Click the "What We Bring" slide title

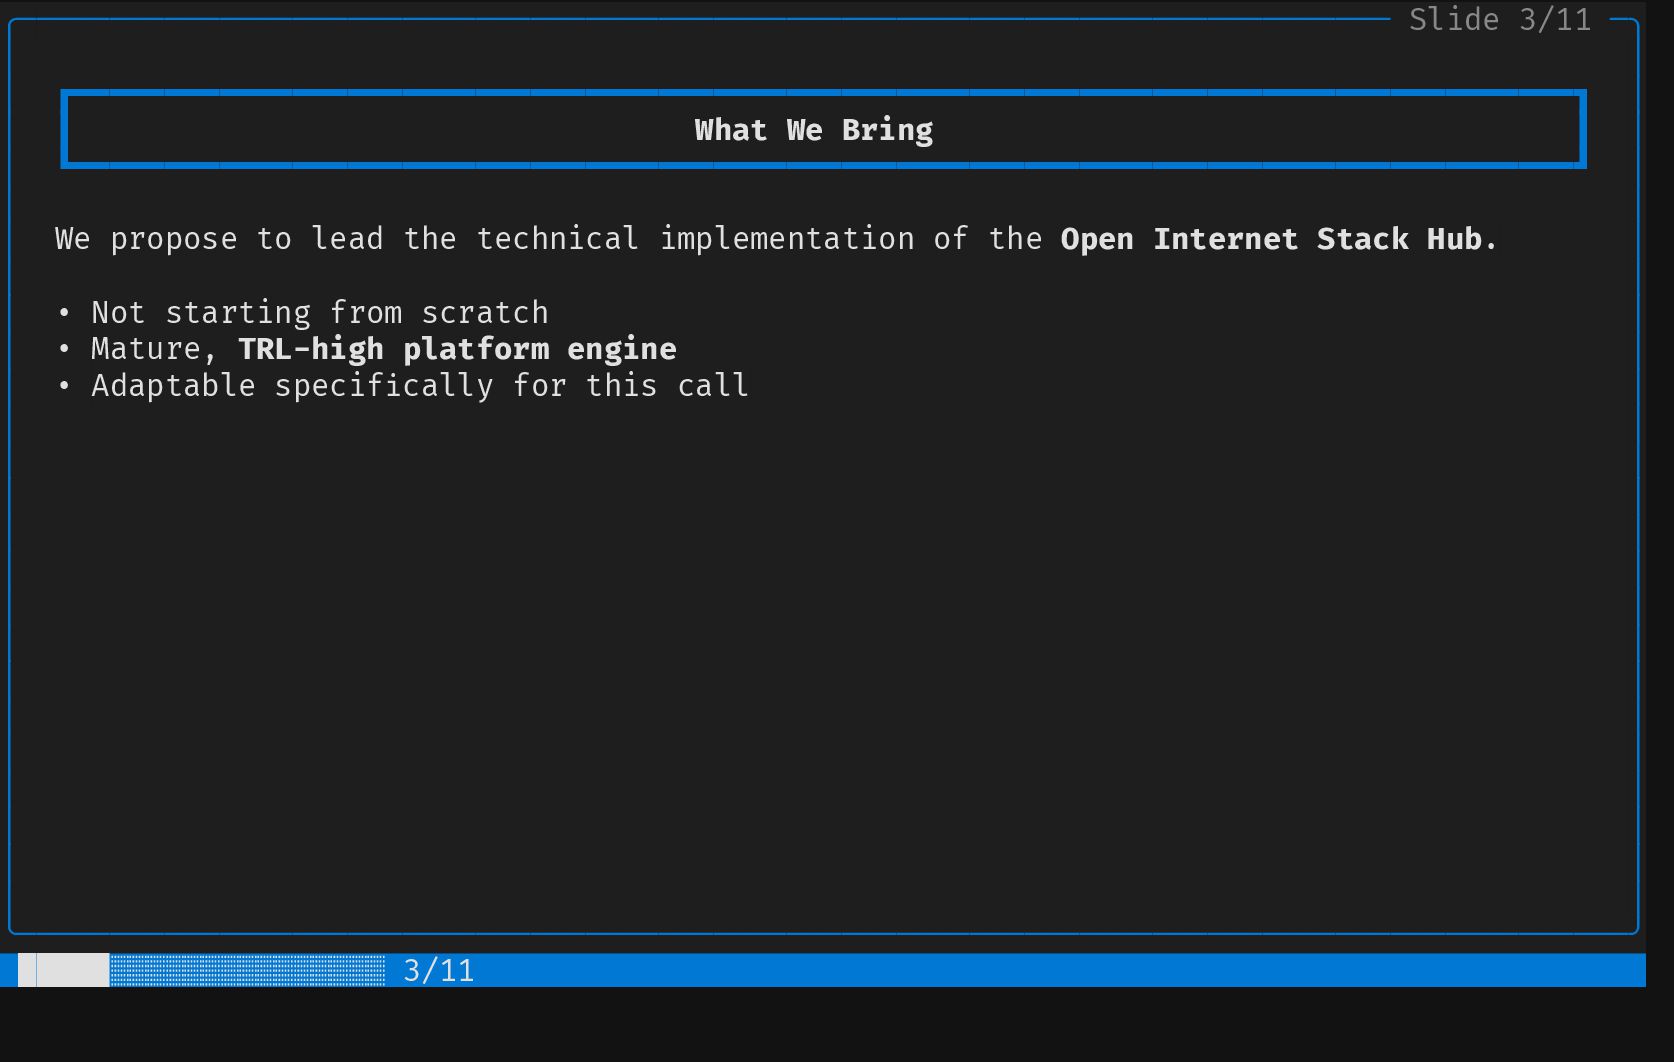pyautogui.click(x=813, y=130)
